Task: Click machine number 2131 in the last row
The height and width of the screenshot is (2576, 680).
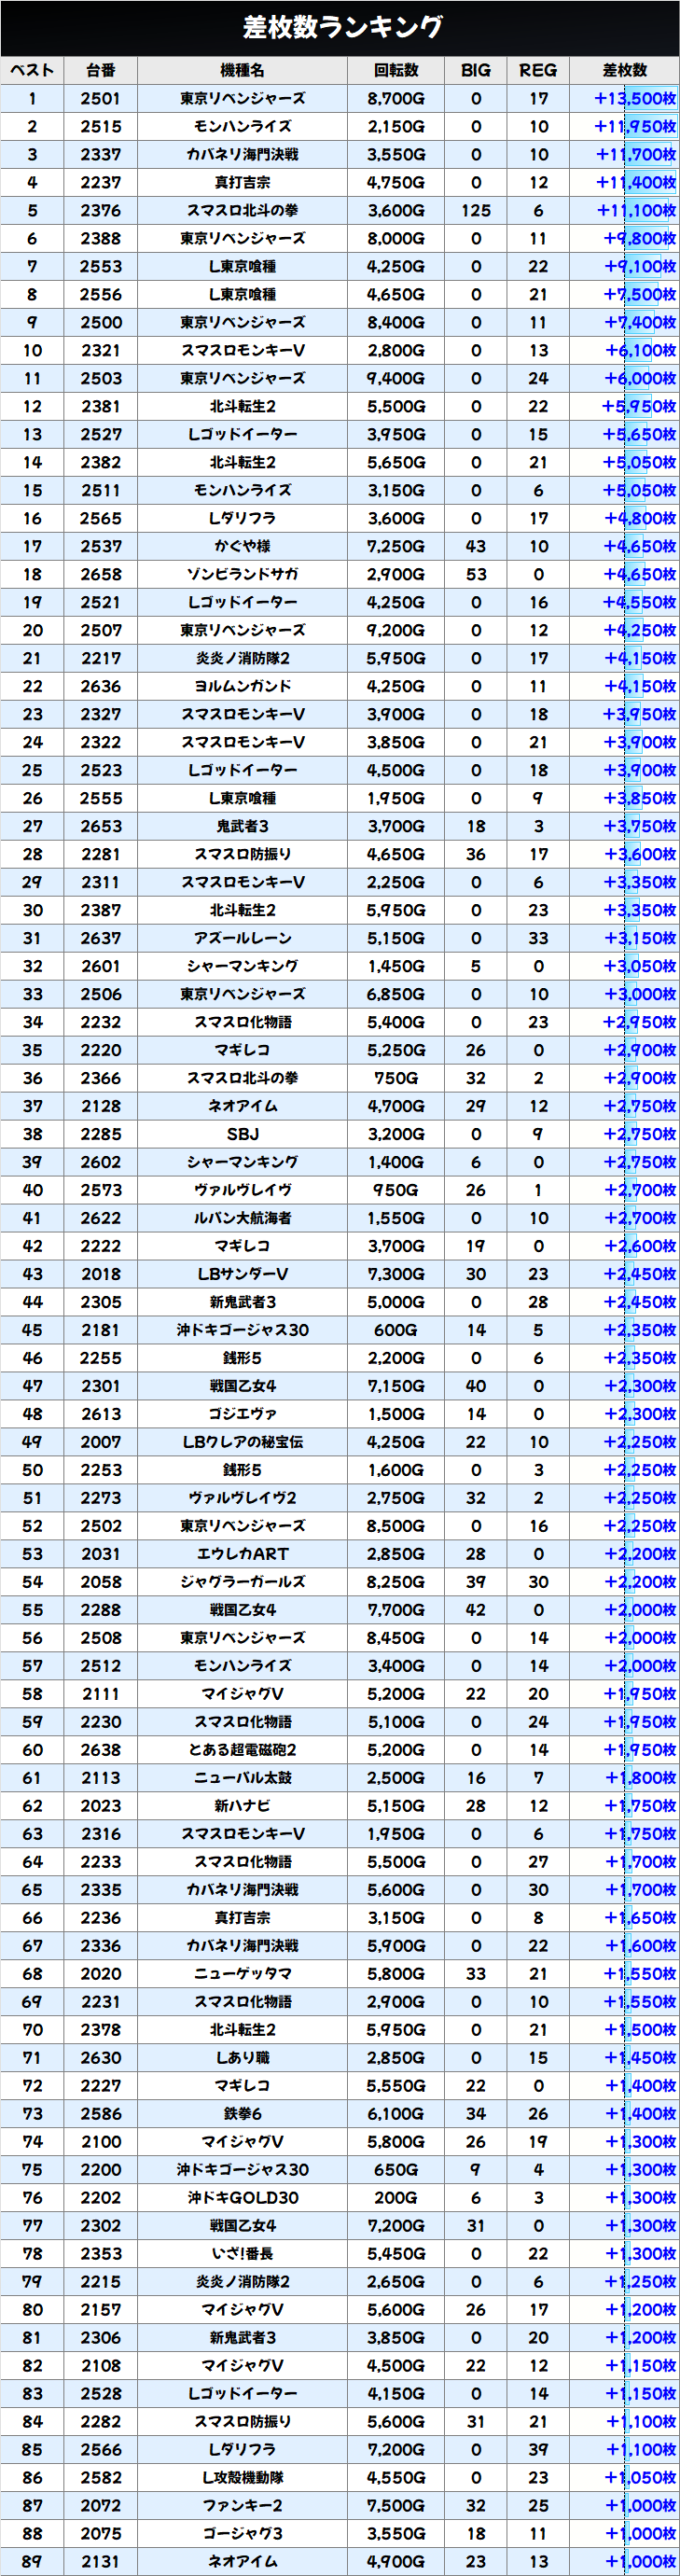Action: pyautogui.click(x=100, y=2562)
